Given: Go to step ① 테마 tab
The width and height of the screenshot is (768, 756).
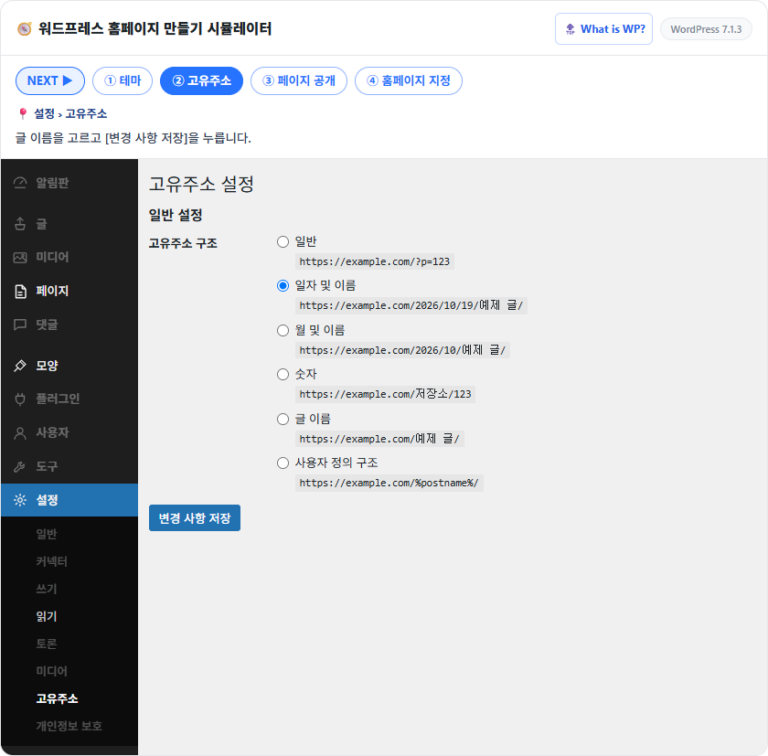Looking at the screenshot, I should [x=122, y=81].
